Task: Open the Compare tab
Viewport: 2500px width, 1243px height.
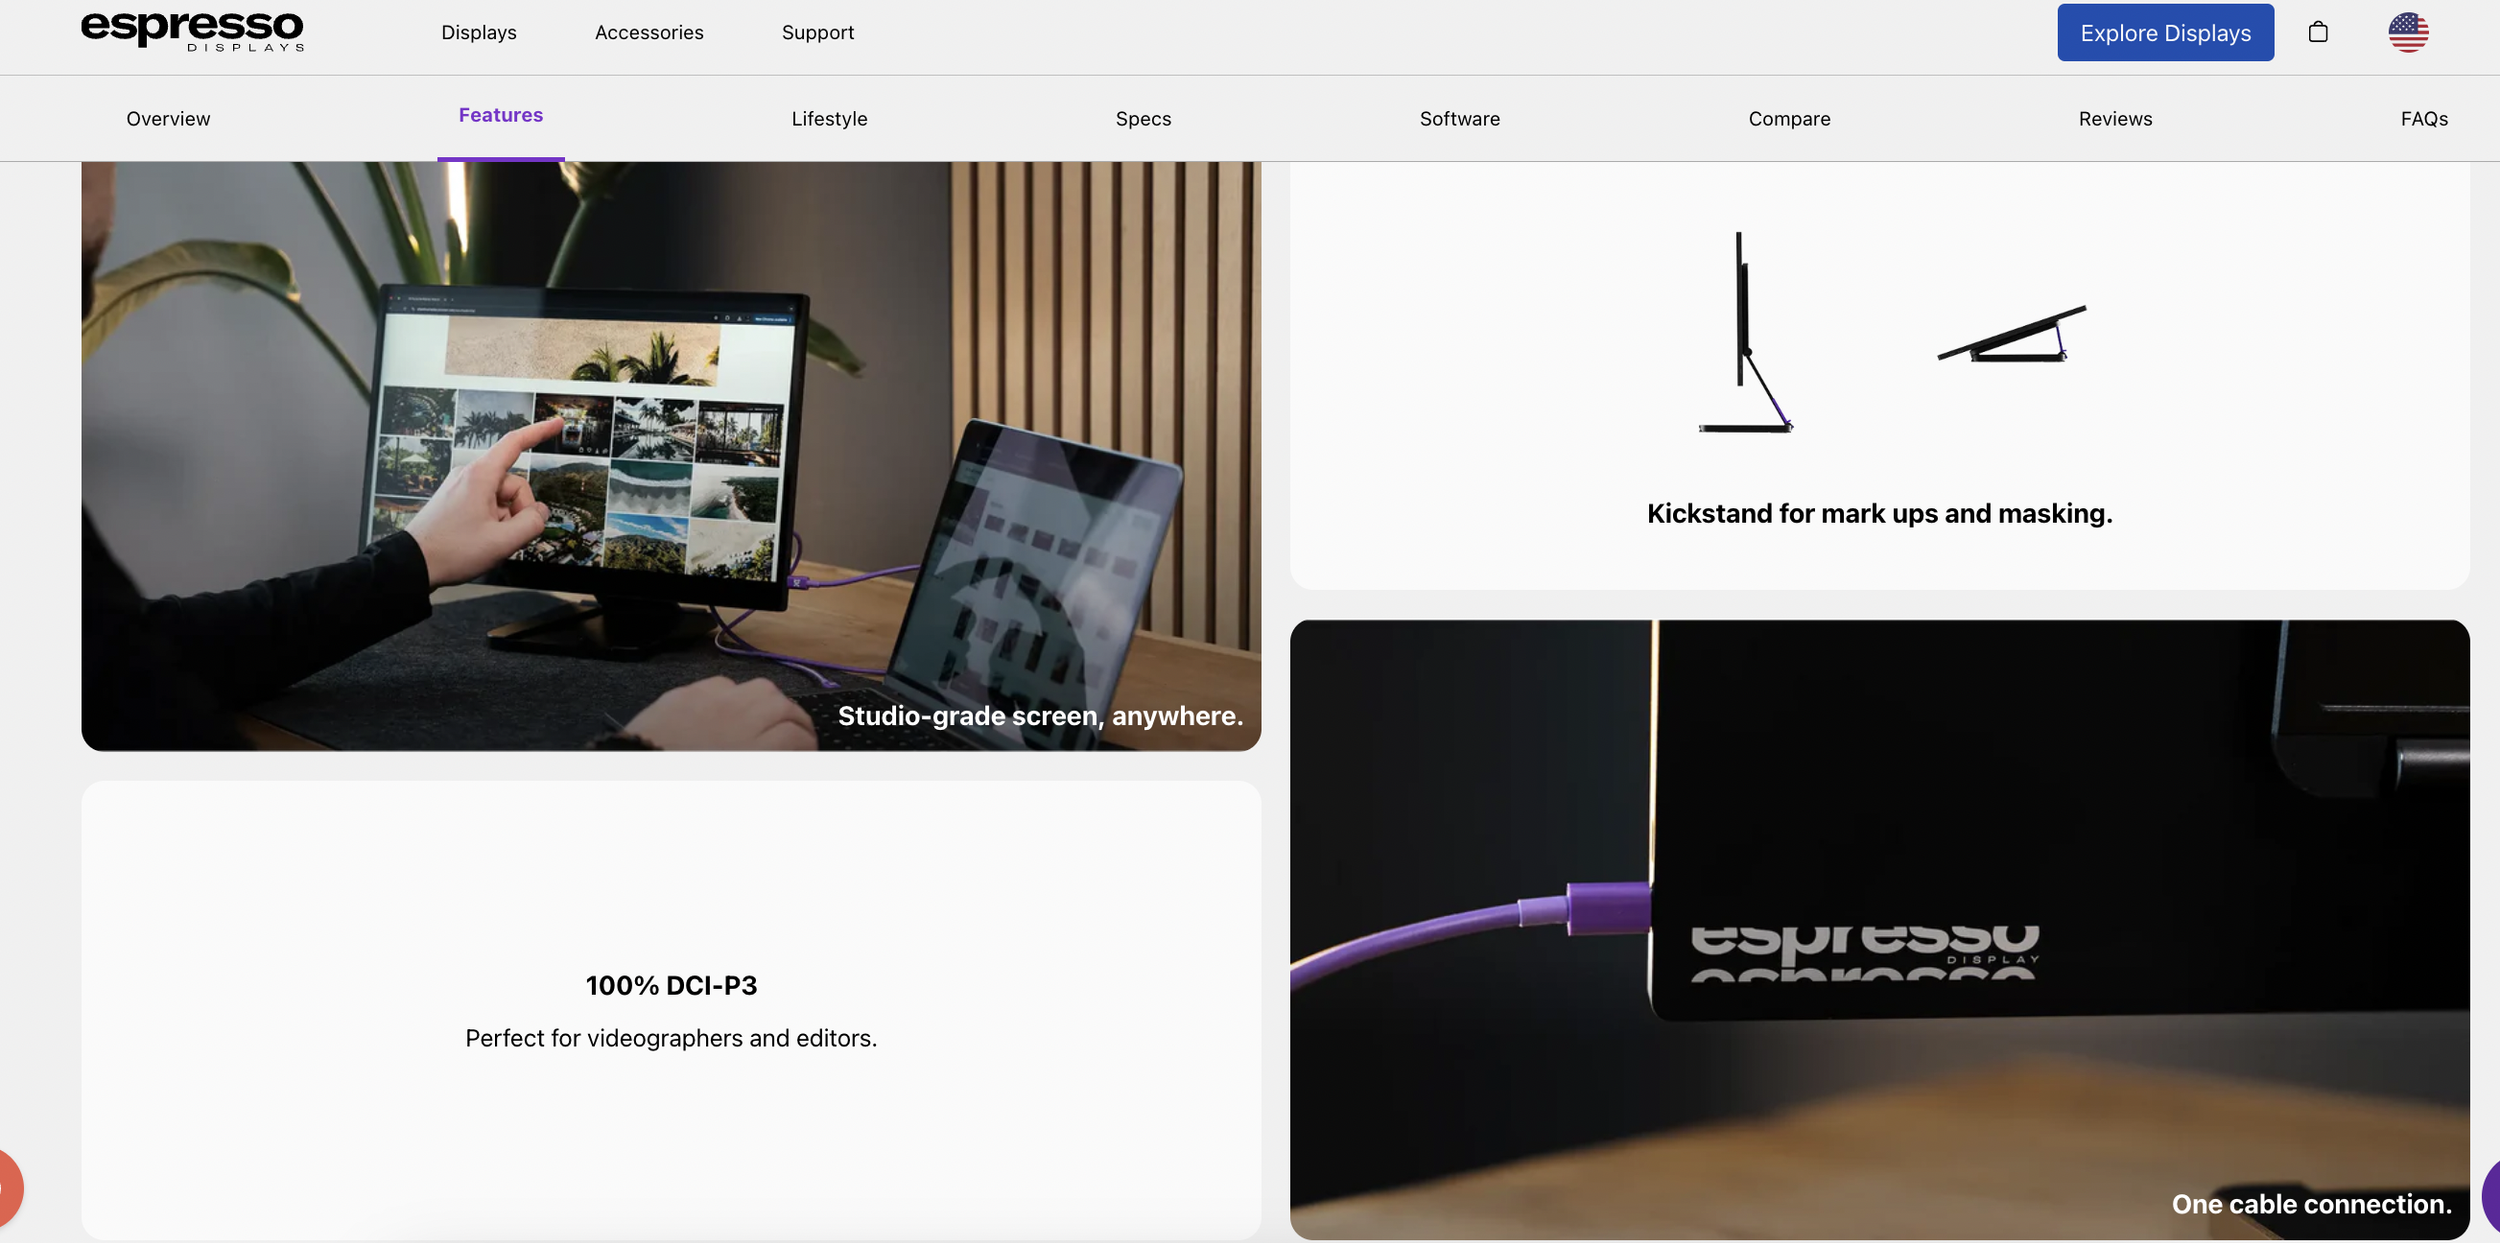Action: (x=1789, y=118)
